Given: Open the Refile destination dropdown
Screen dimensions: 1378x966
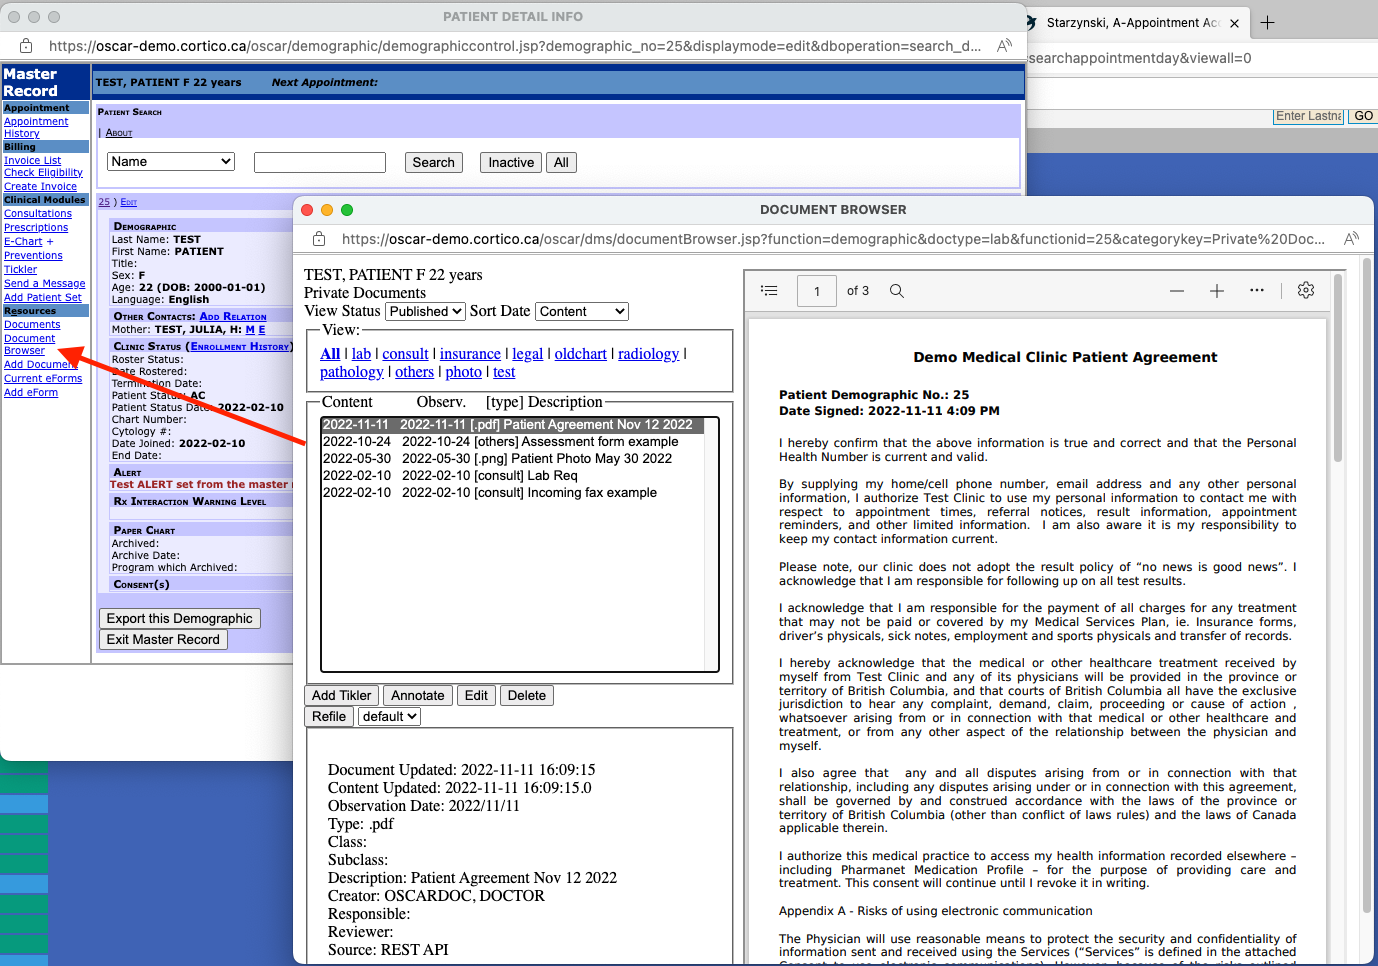Looking at the screenshot, I should coord(389,716).
